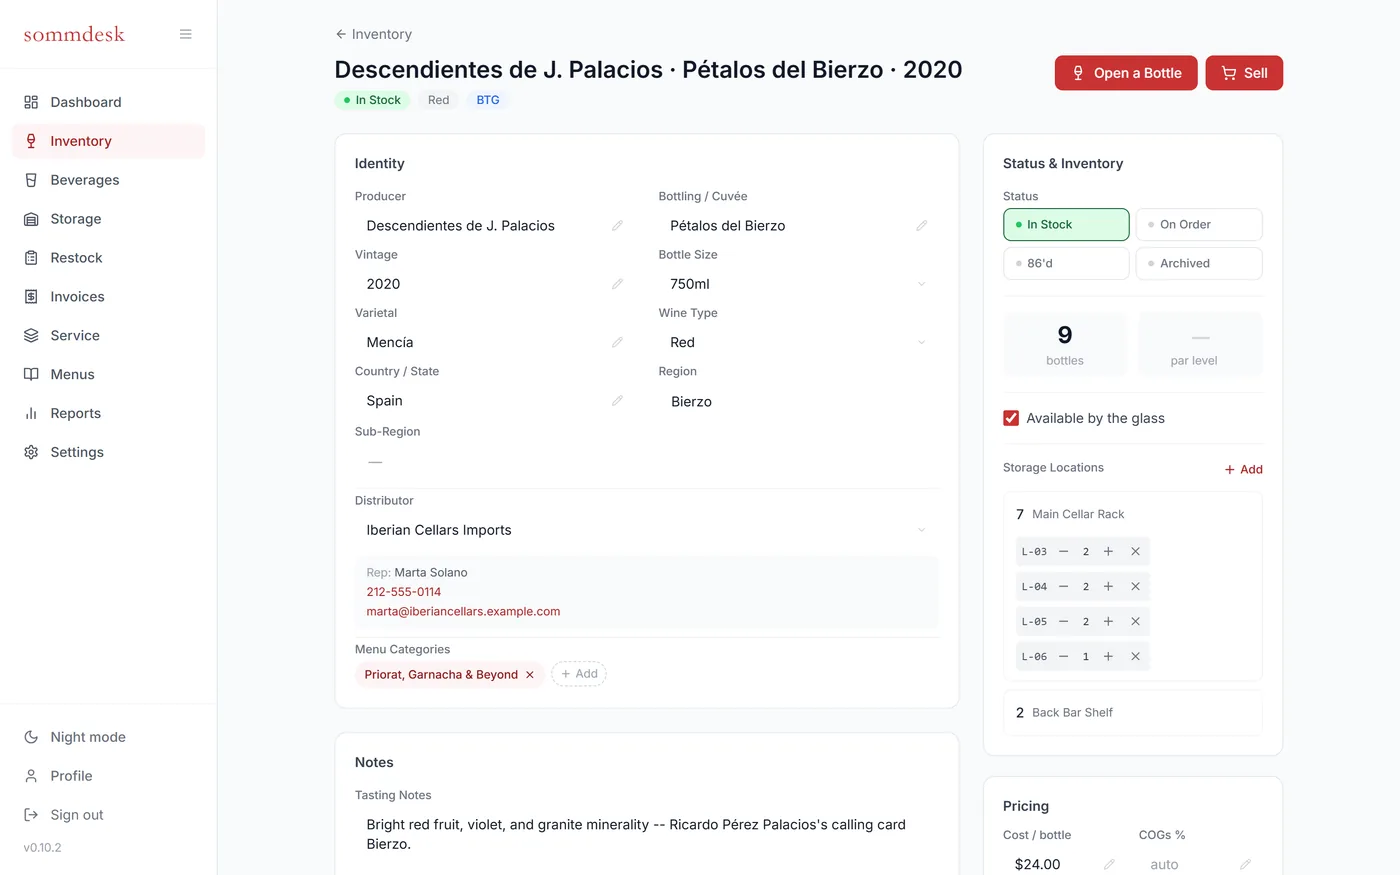Edit Cost per bottle pencil icon

(1109, 864)
